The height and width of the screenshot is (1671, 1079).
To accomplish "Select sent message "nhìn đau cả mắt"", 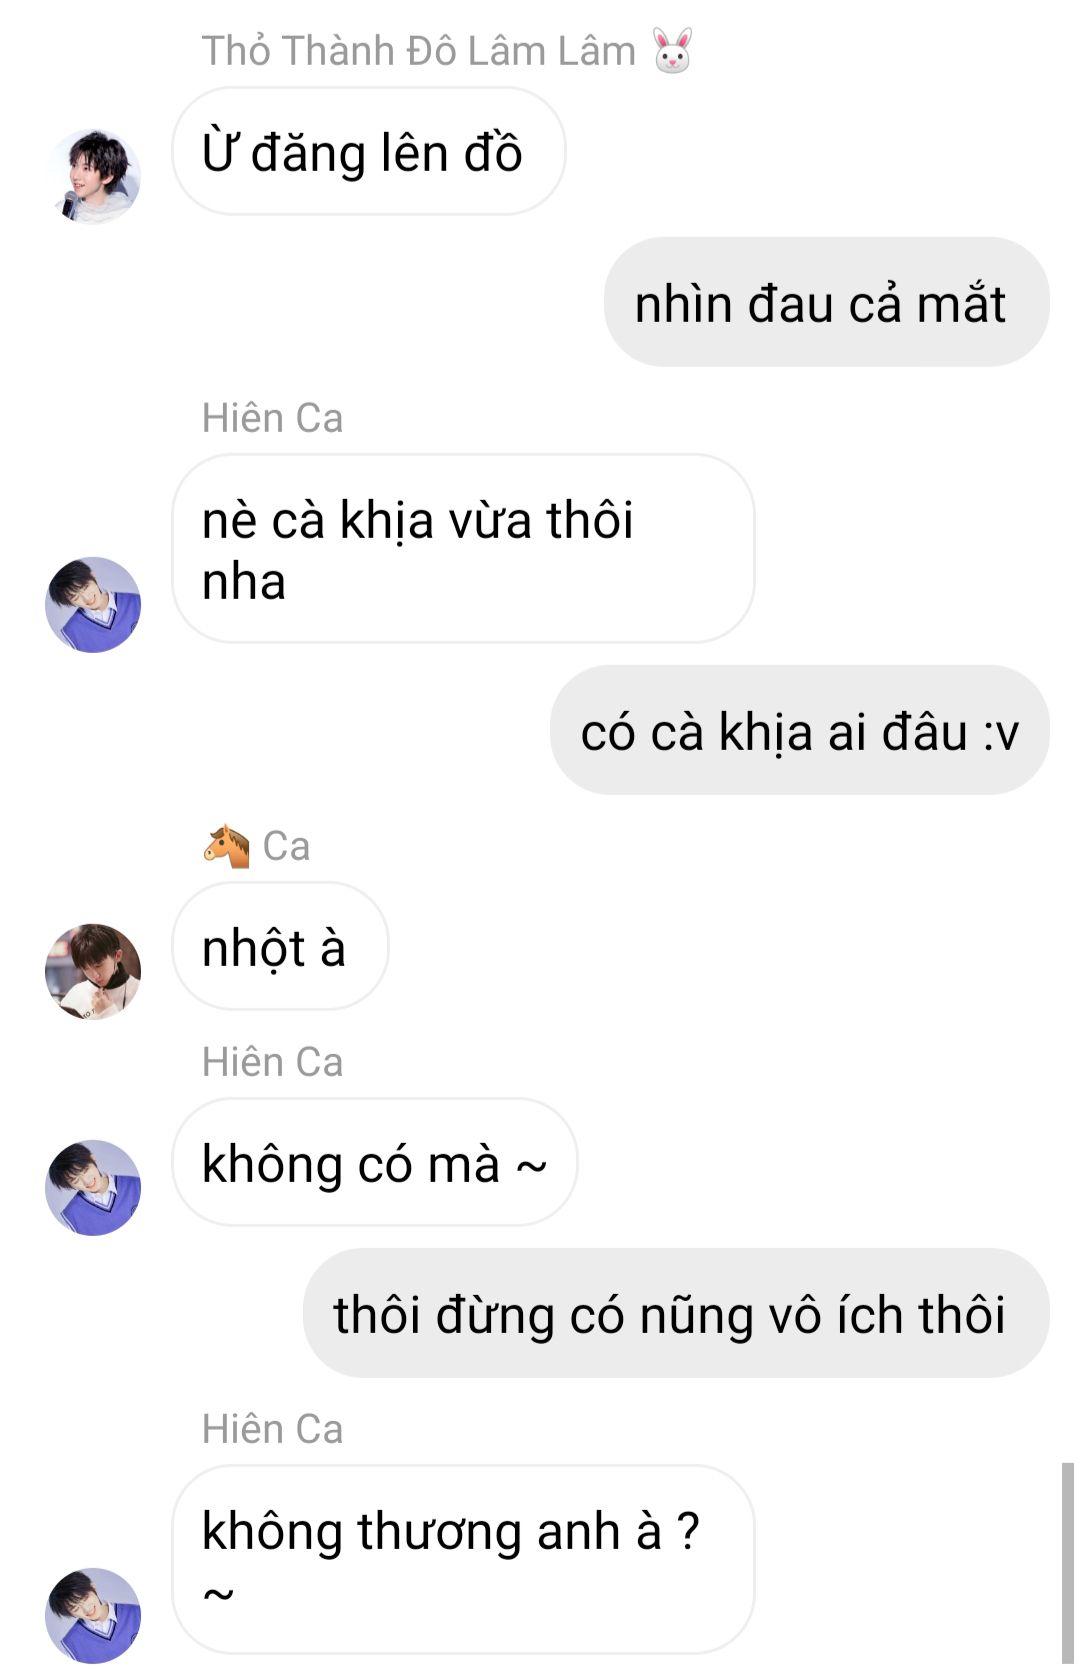I will click(826, 302).
